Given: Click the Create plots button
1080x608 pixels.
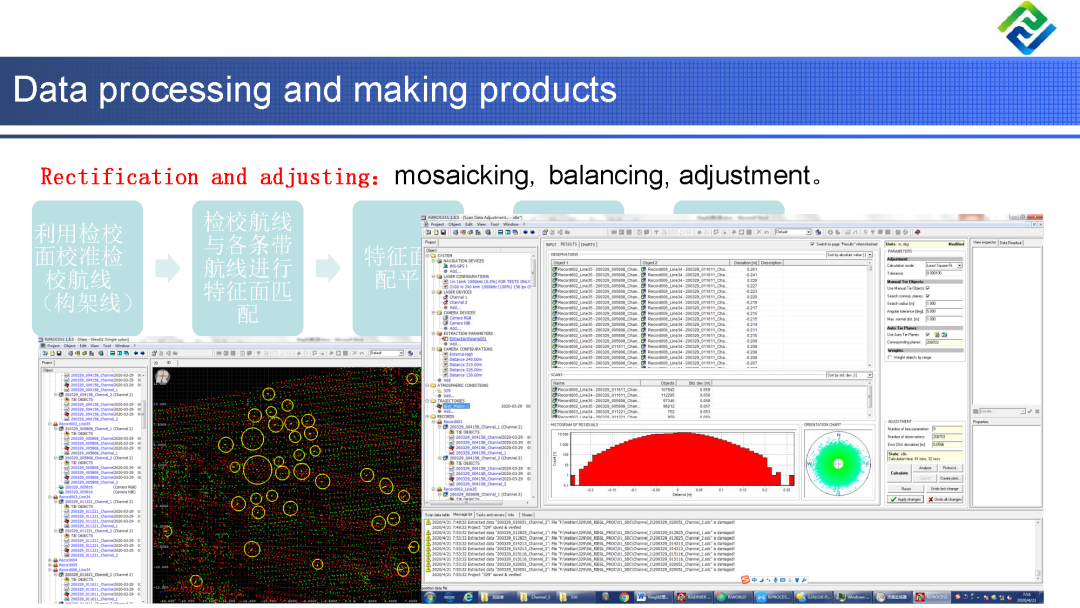Looking at the screenshot, I should tap(951, 479).
